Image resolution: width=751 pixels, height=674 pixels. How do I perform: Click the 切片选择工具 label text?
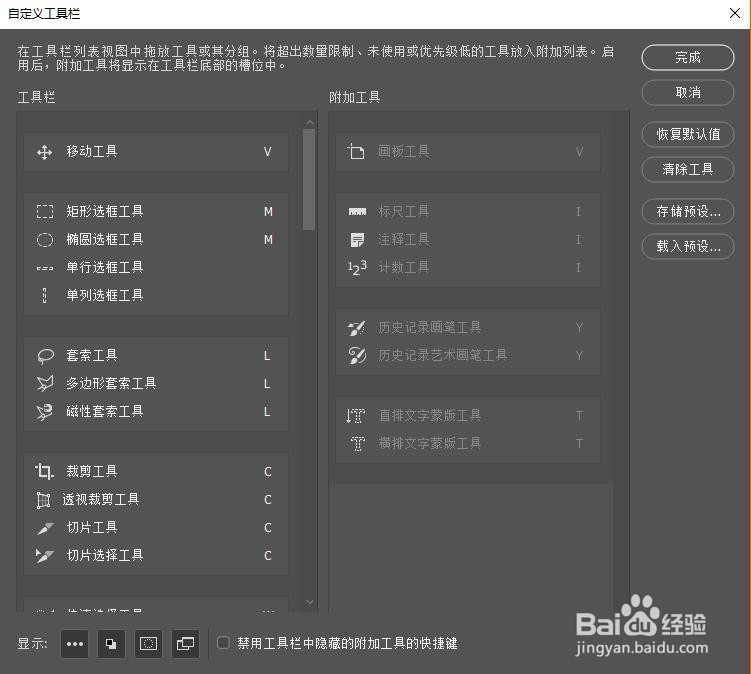point(105,555)
